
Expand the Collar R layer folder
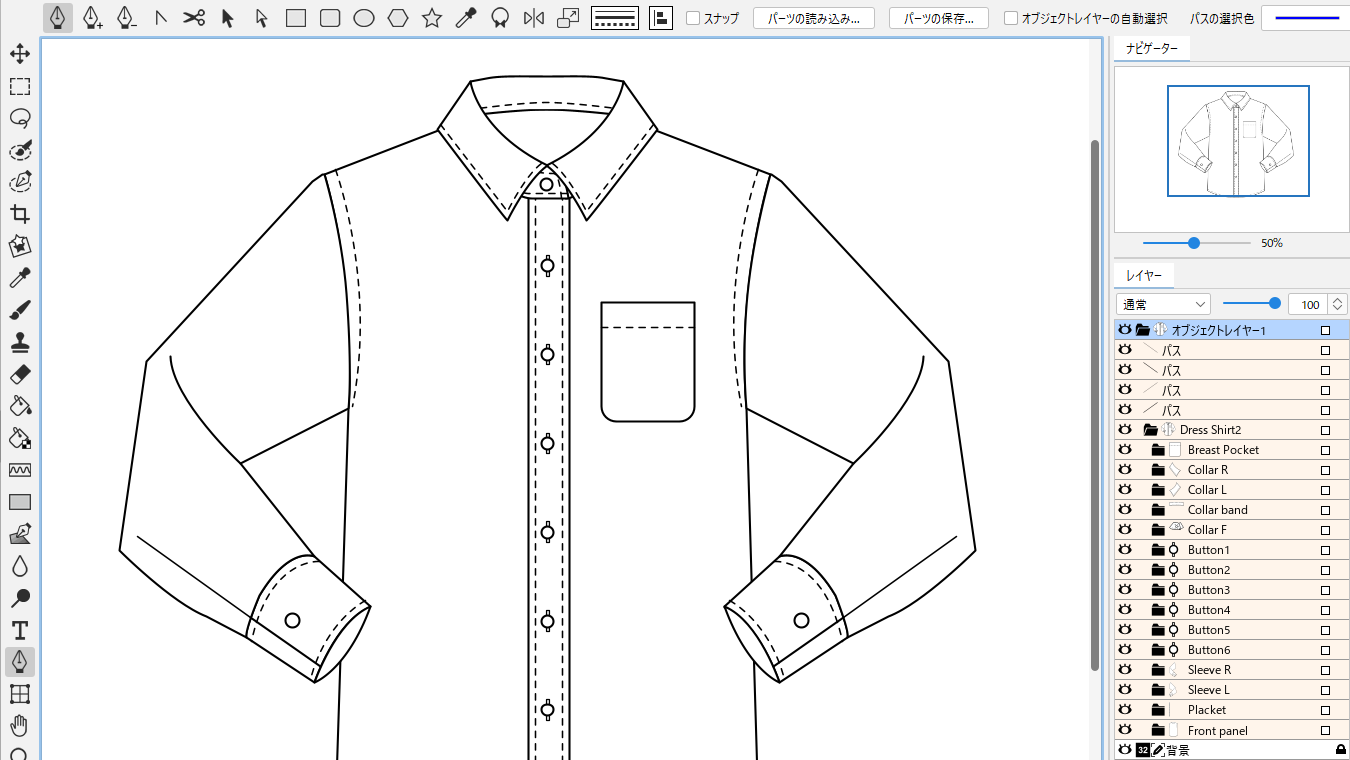[x=1158, y=470]
